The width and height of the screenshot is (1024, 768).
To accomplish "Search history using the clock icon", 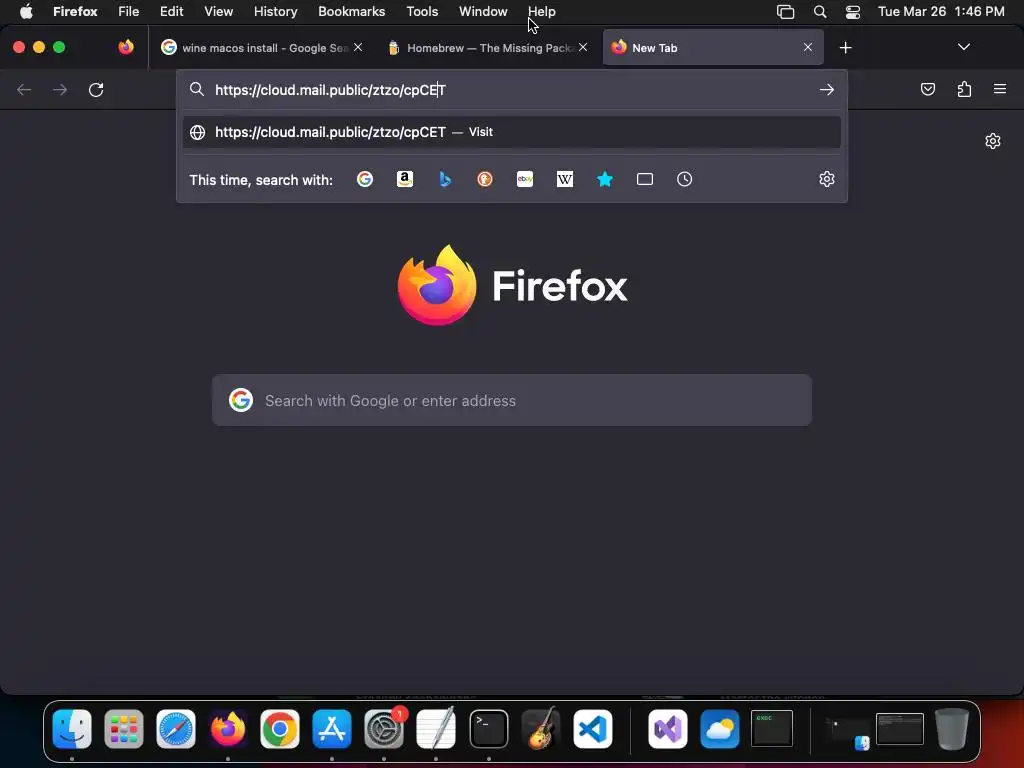I will coord(684,179).
